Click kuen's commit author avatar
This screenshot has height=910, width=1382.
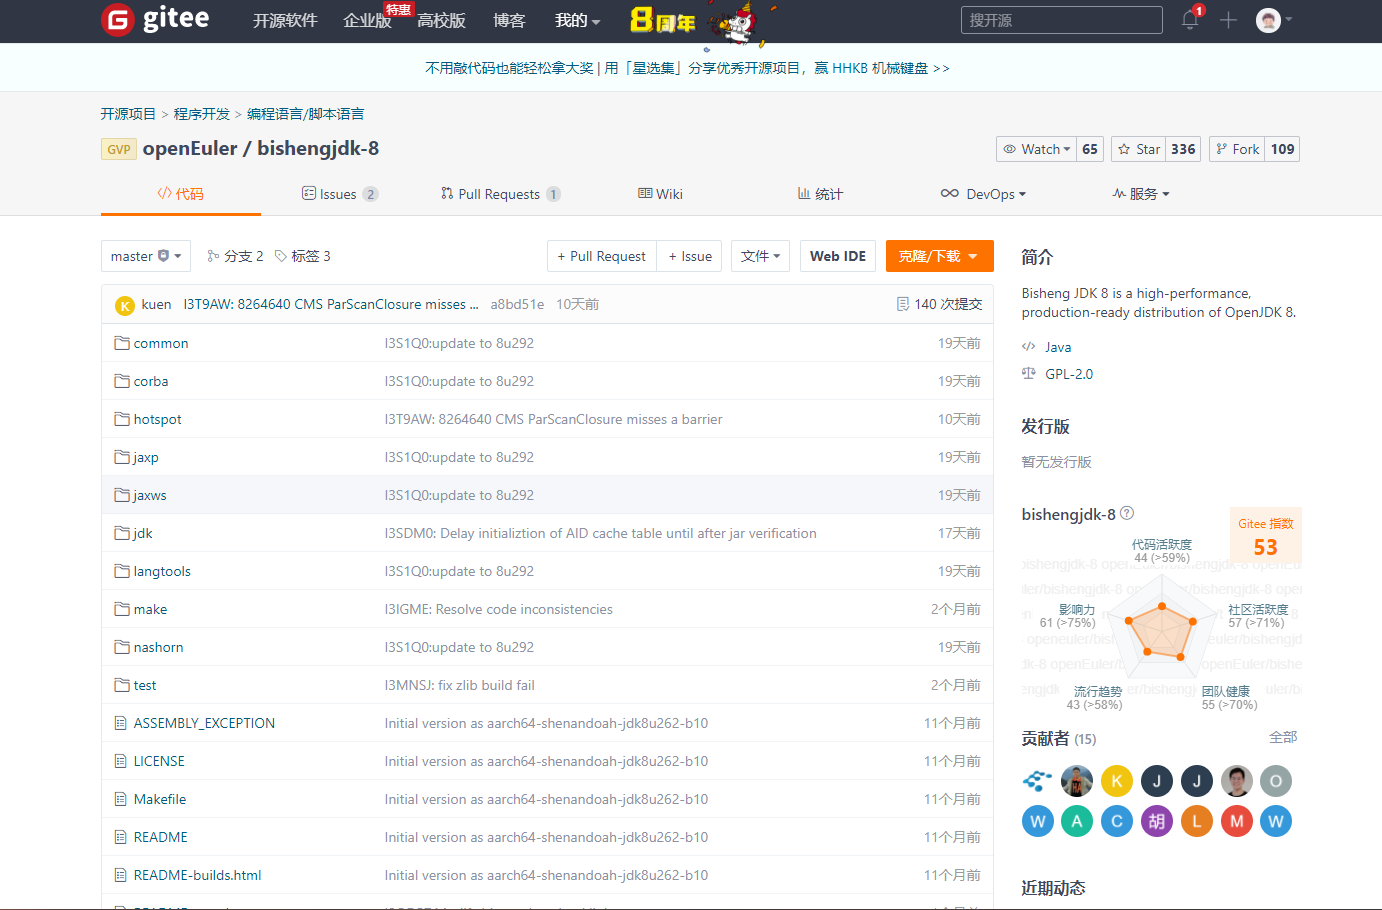pos(125,305)
